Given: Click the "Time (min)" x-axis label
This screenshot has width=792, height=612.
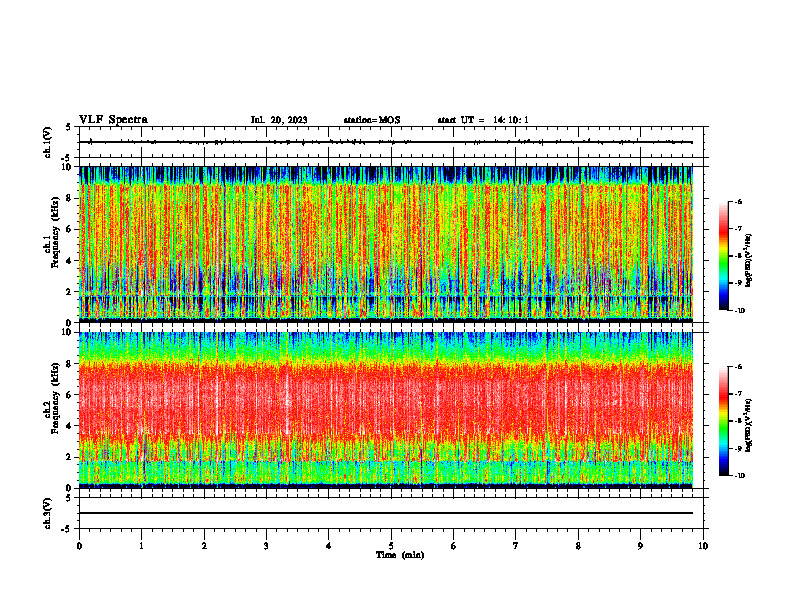Looking at the screenshot, I should coord(400,555).
